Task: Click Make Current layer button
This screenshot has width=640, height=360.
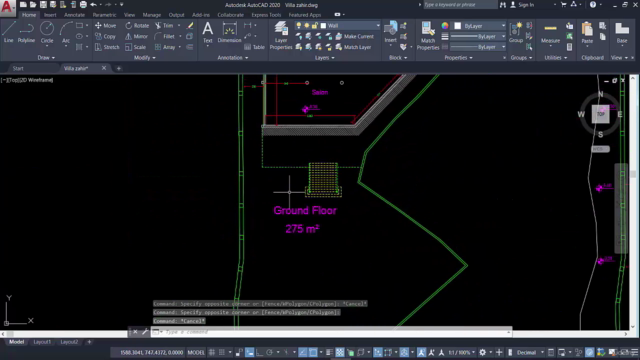Action: point(354,36)
